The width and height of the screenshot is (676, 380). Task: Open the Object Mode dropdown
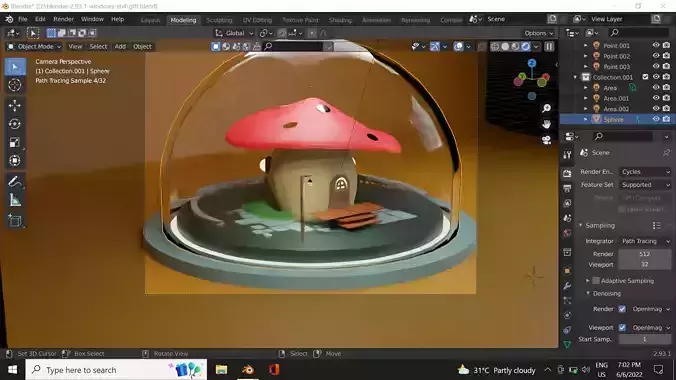pyautogui.click(x=34, y=47)
